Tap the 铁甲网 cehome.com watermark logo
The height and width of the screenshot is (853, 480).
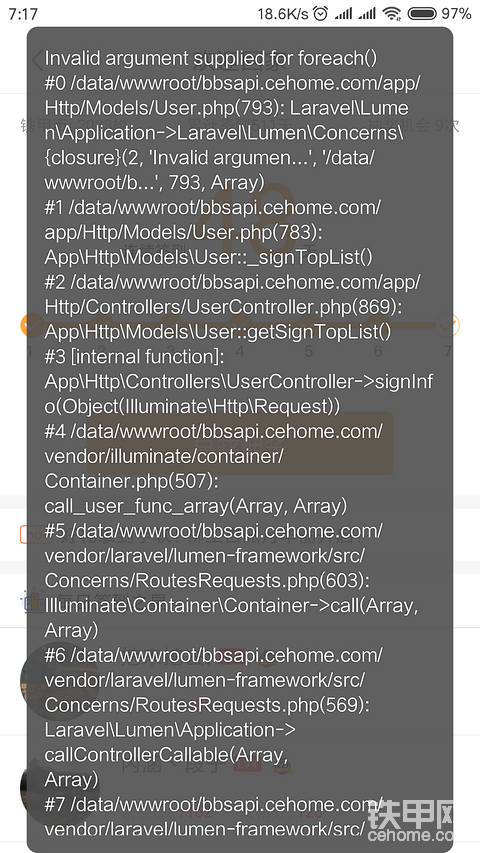pyautogui.click(x=421, y=820)
